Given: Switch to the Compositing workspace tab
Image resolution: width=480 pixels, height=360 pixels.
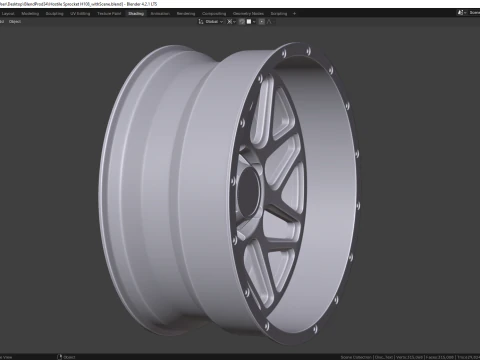Looking at the screenshot, I should click(x=214, y=14).
